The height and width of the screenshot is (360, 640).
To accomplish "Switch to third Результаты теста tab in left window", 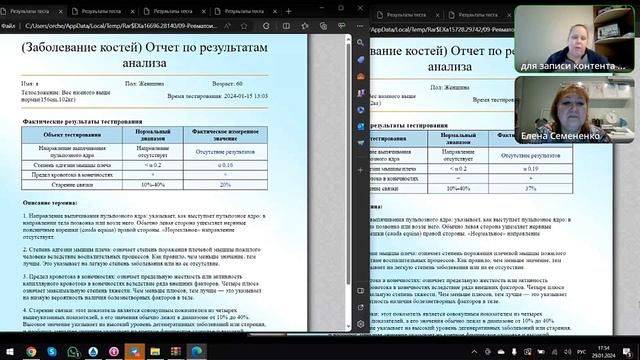I will (173, 11).
